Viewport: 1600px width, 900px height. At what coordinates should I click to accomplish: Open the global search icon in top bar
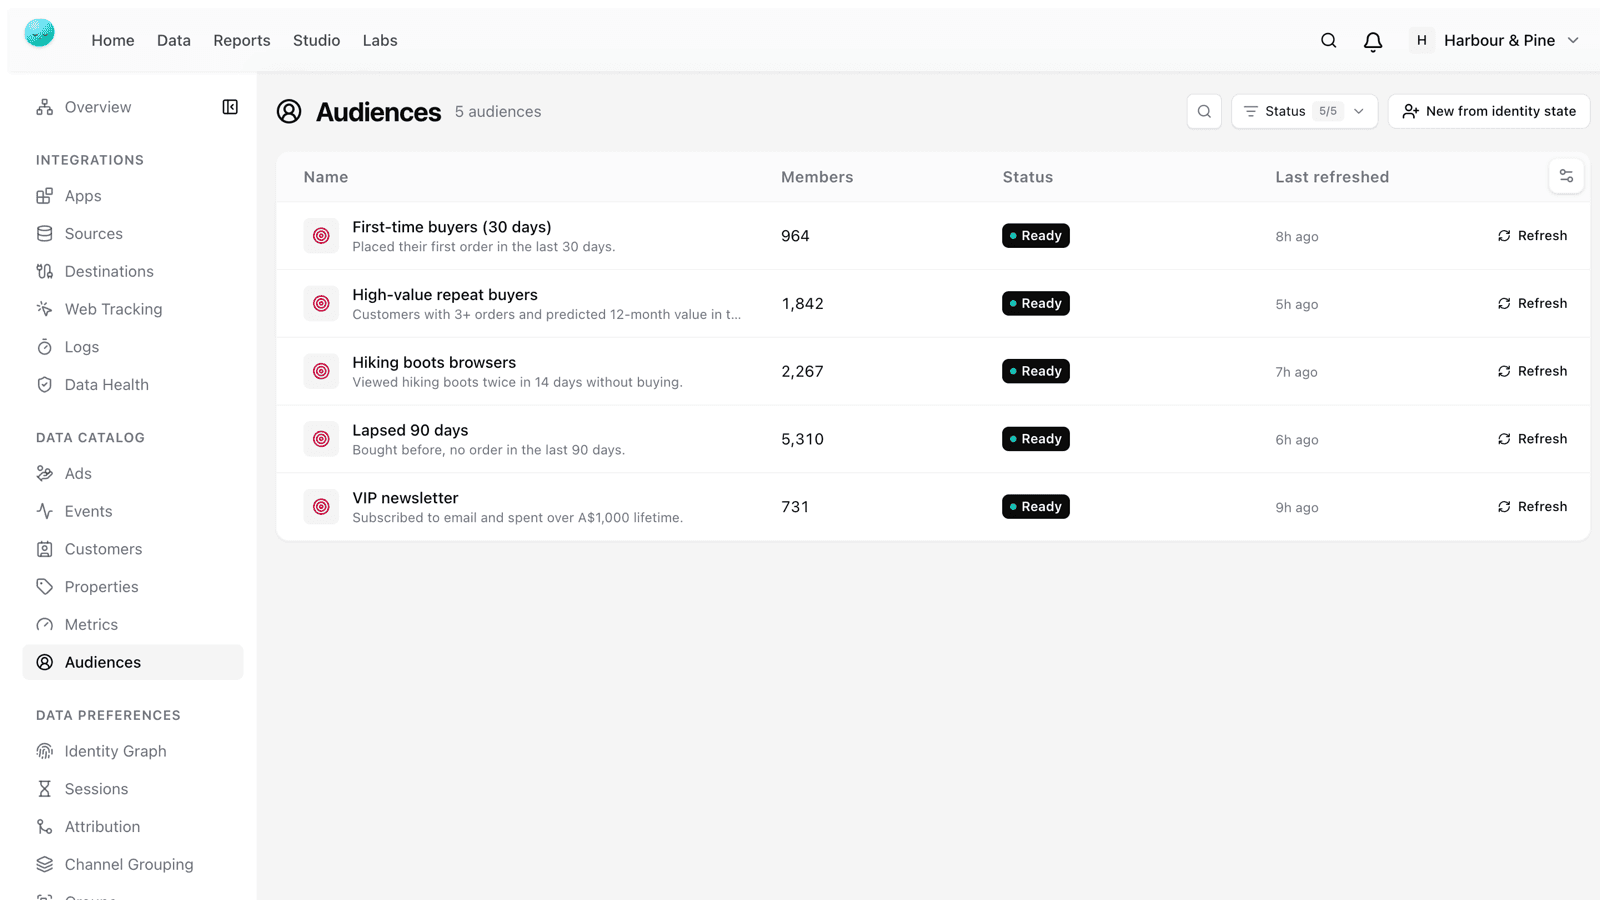coord(1328,40)
